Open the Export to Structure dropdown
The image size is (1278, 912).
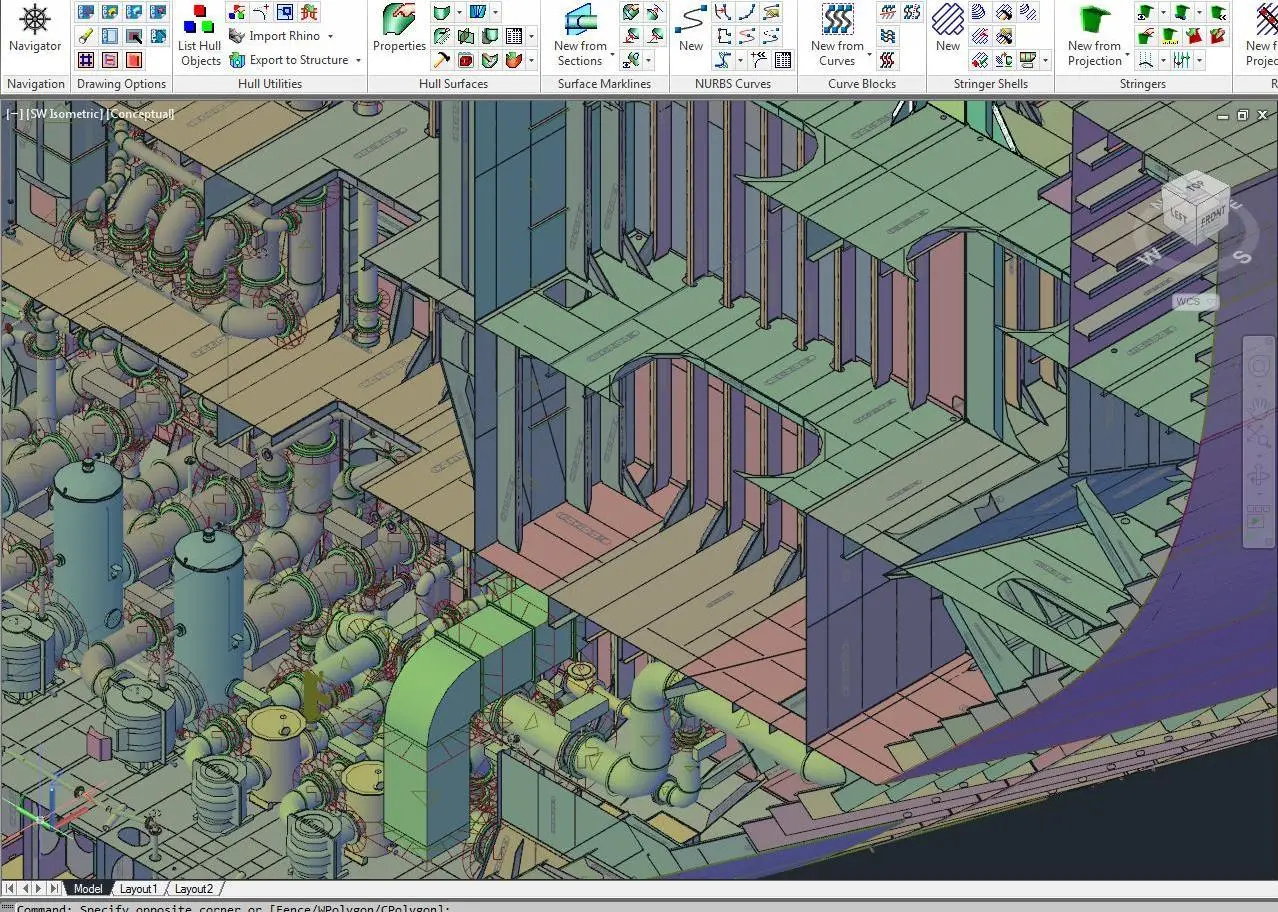tap(358, 60)
